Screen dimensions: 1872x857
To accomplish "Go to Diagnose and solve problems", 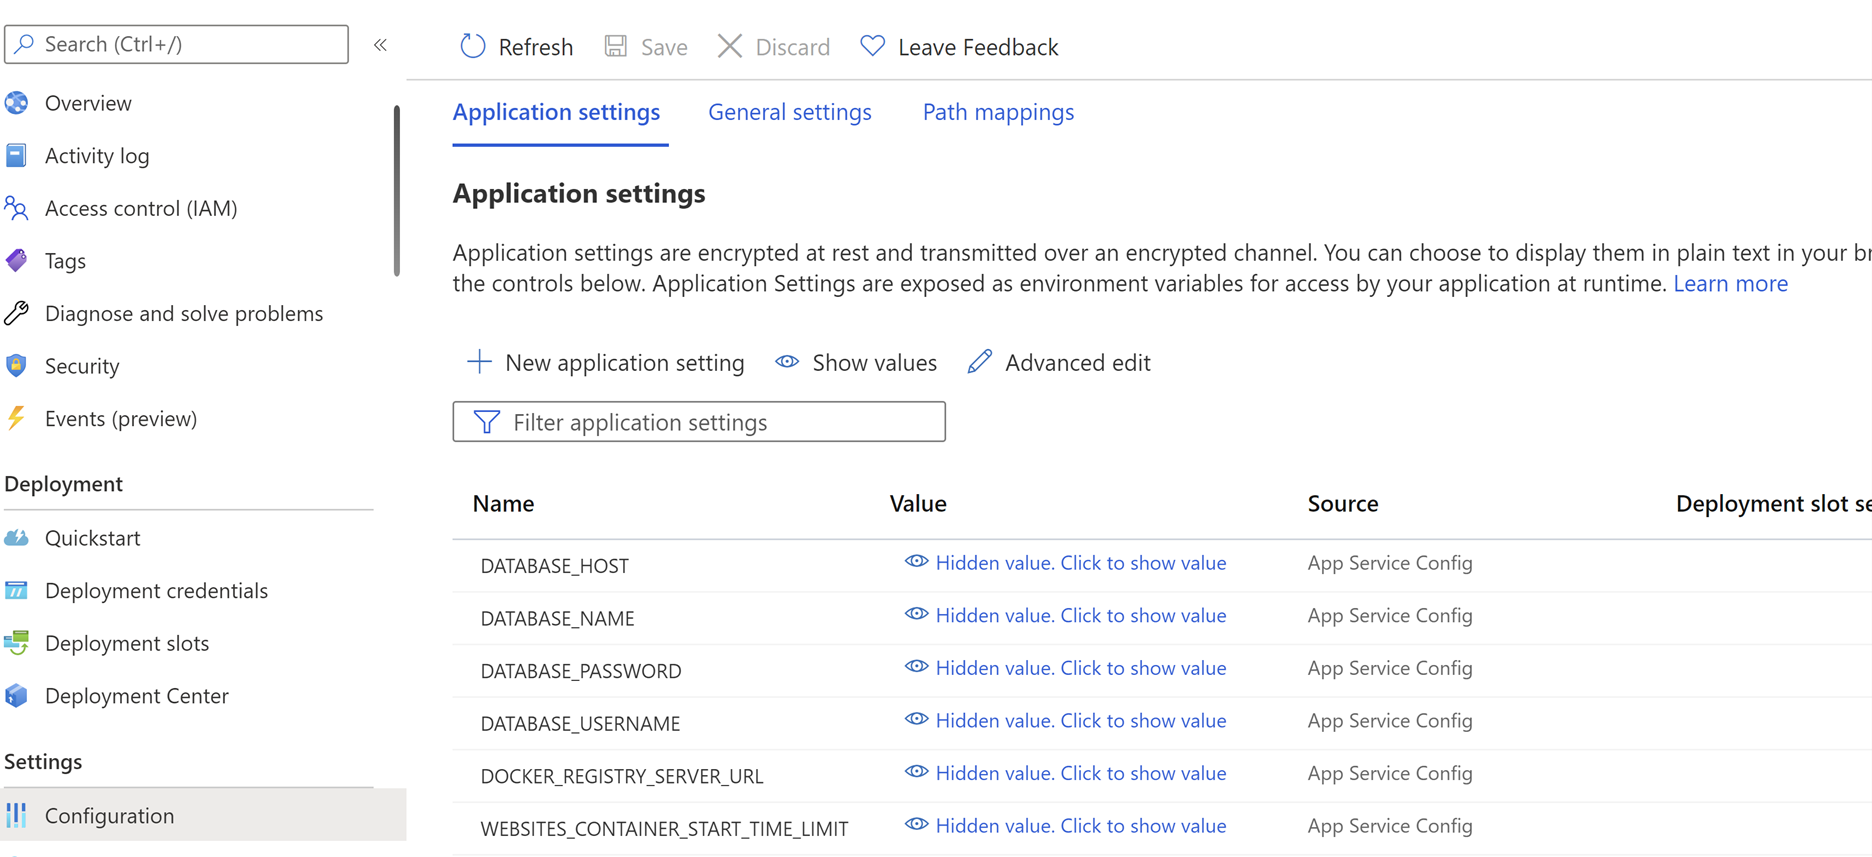I will (184, 313).
